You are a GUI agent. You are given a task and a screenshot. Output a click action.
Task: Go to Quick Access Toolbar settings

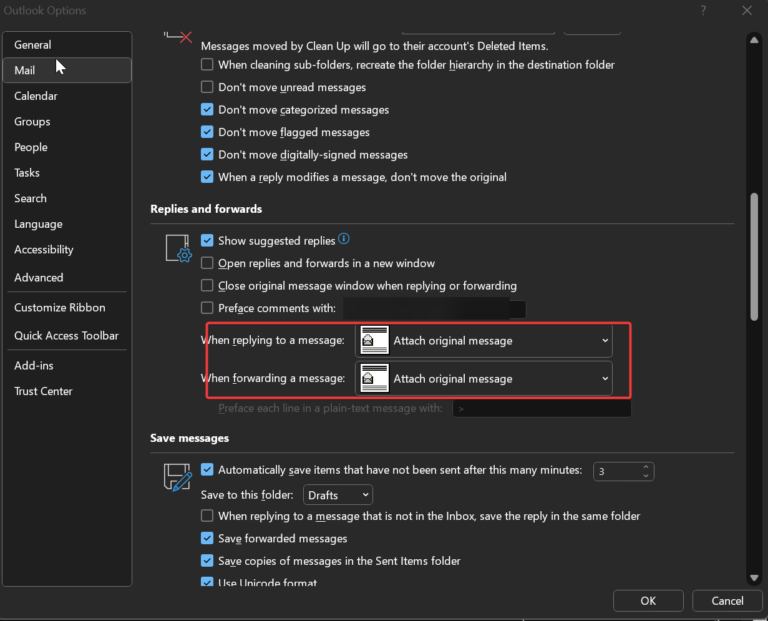click(67, 335)
